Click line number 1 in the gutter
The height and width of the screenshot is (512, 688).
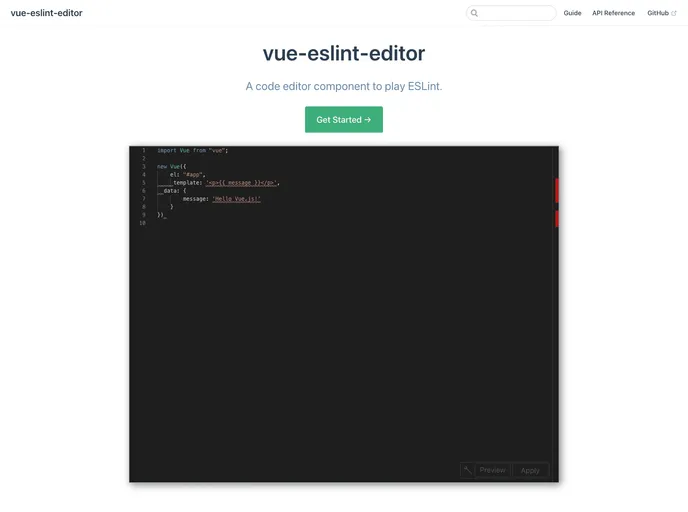click(x=143, y=150)
